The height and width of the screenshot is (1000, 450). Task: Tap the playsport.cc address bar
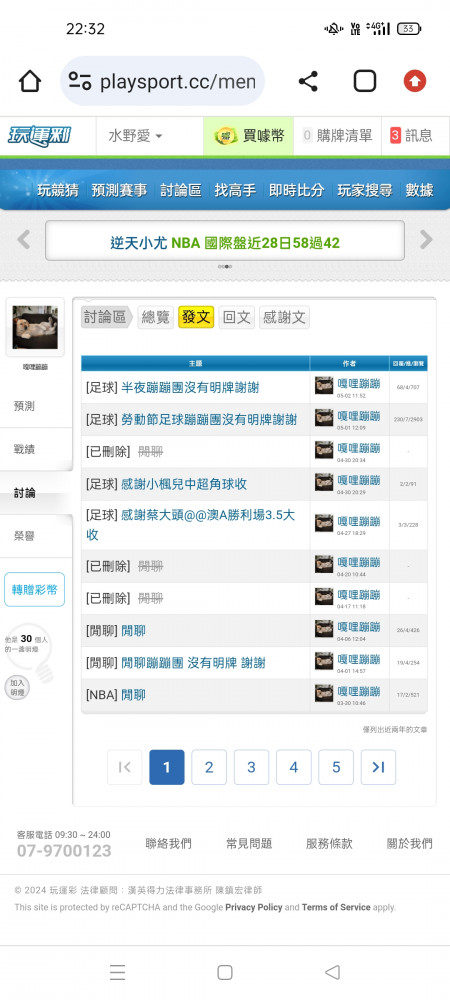point(163,82)
